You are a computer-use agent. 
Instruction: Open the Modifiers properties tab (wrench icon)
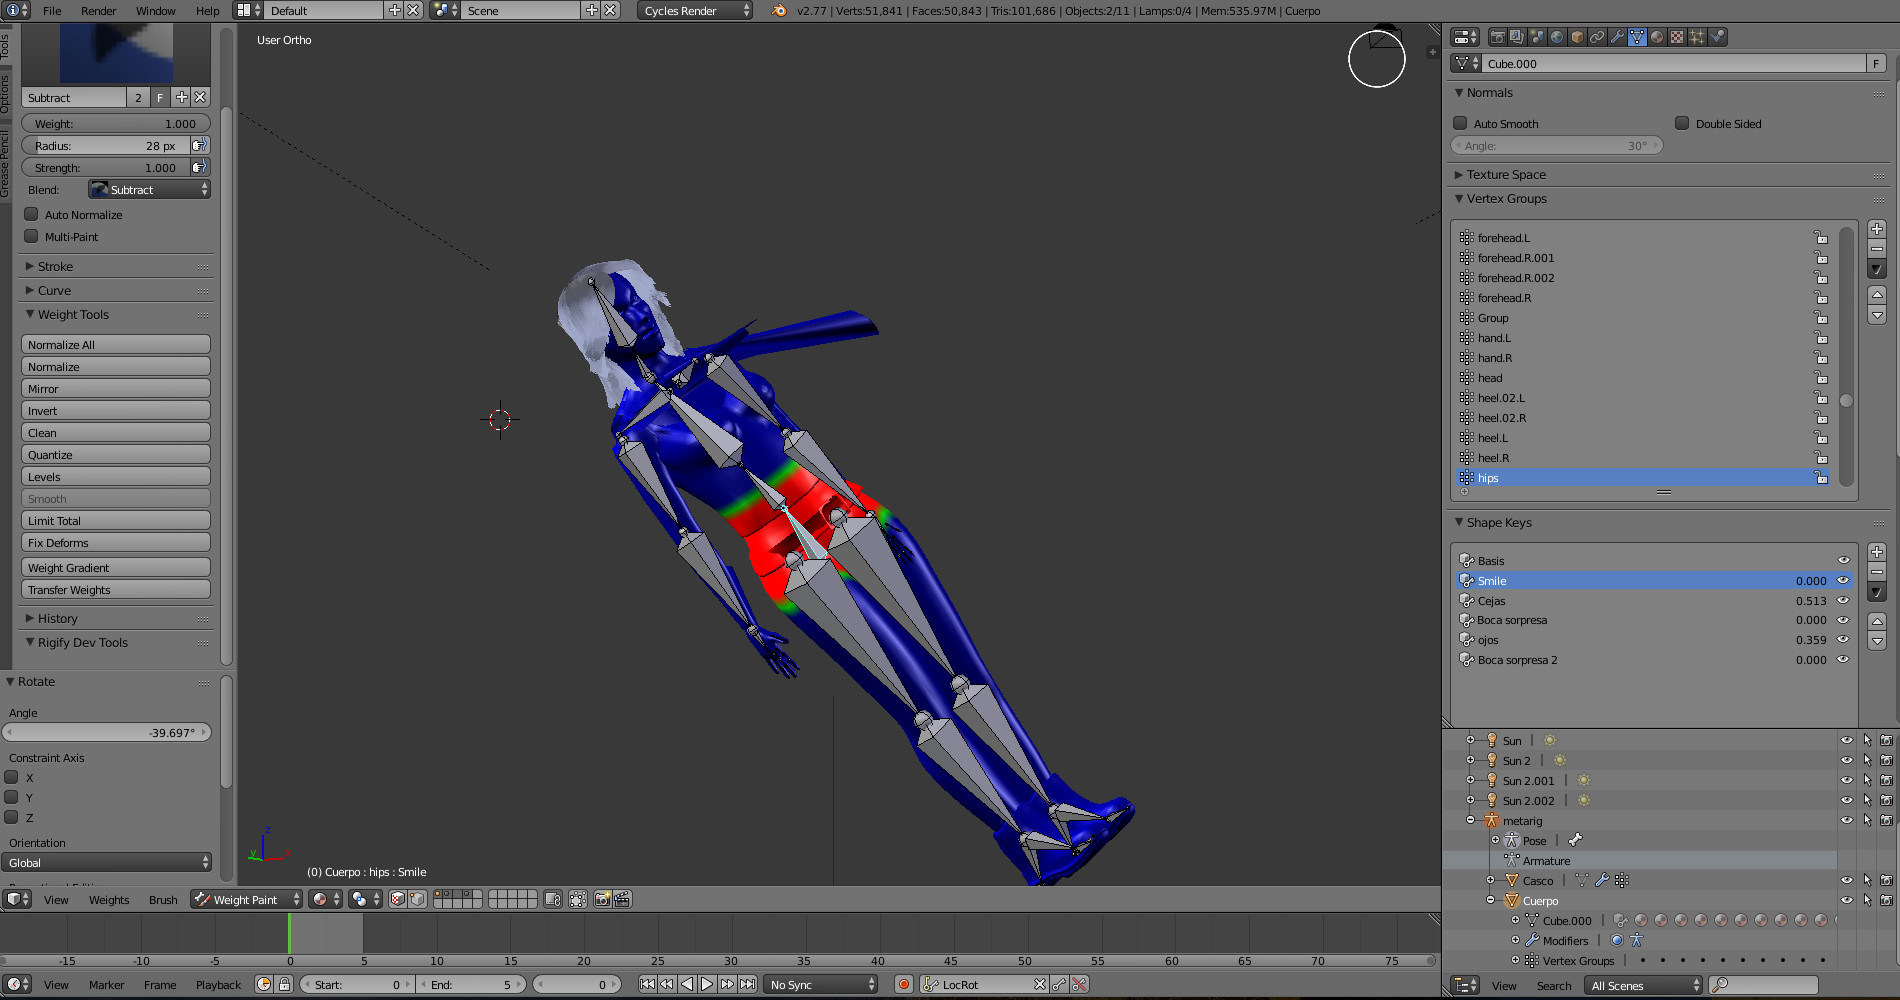pyautogui.click(x=1617, y=37)
